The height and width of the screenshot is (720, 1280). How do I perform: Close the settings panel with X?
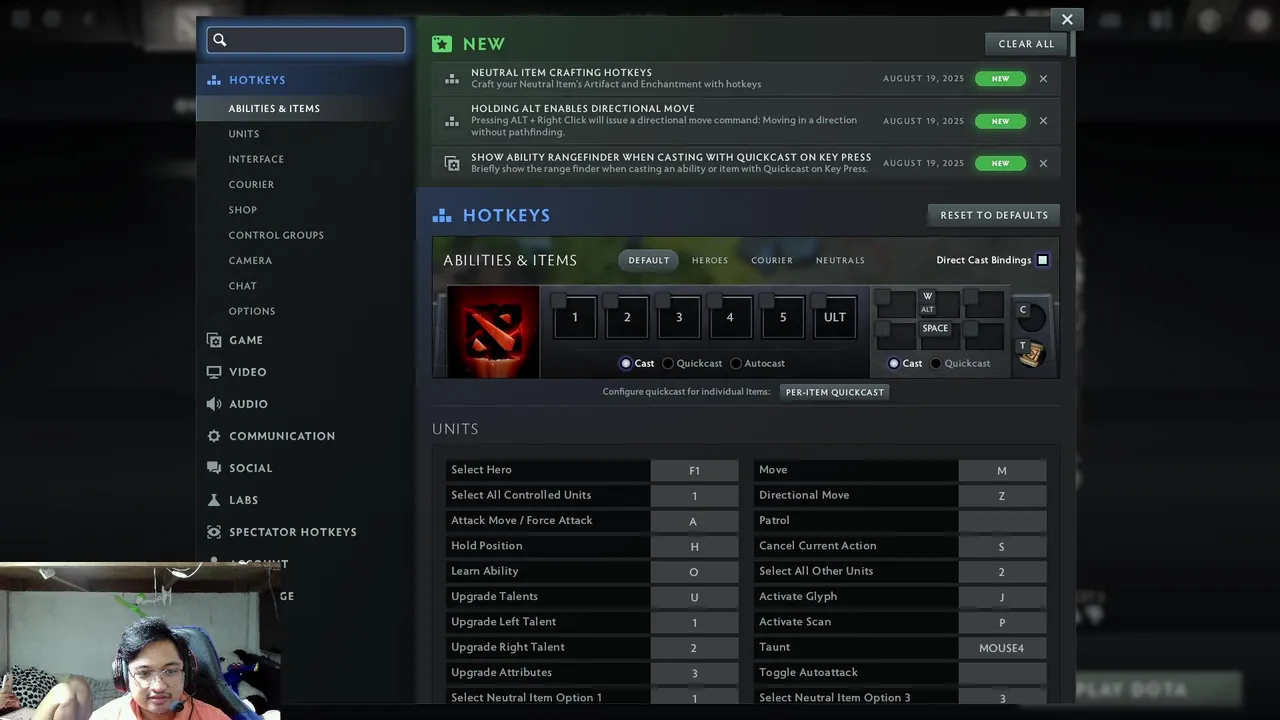[x=1067, y=19]
